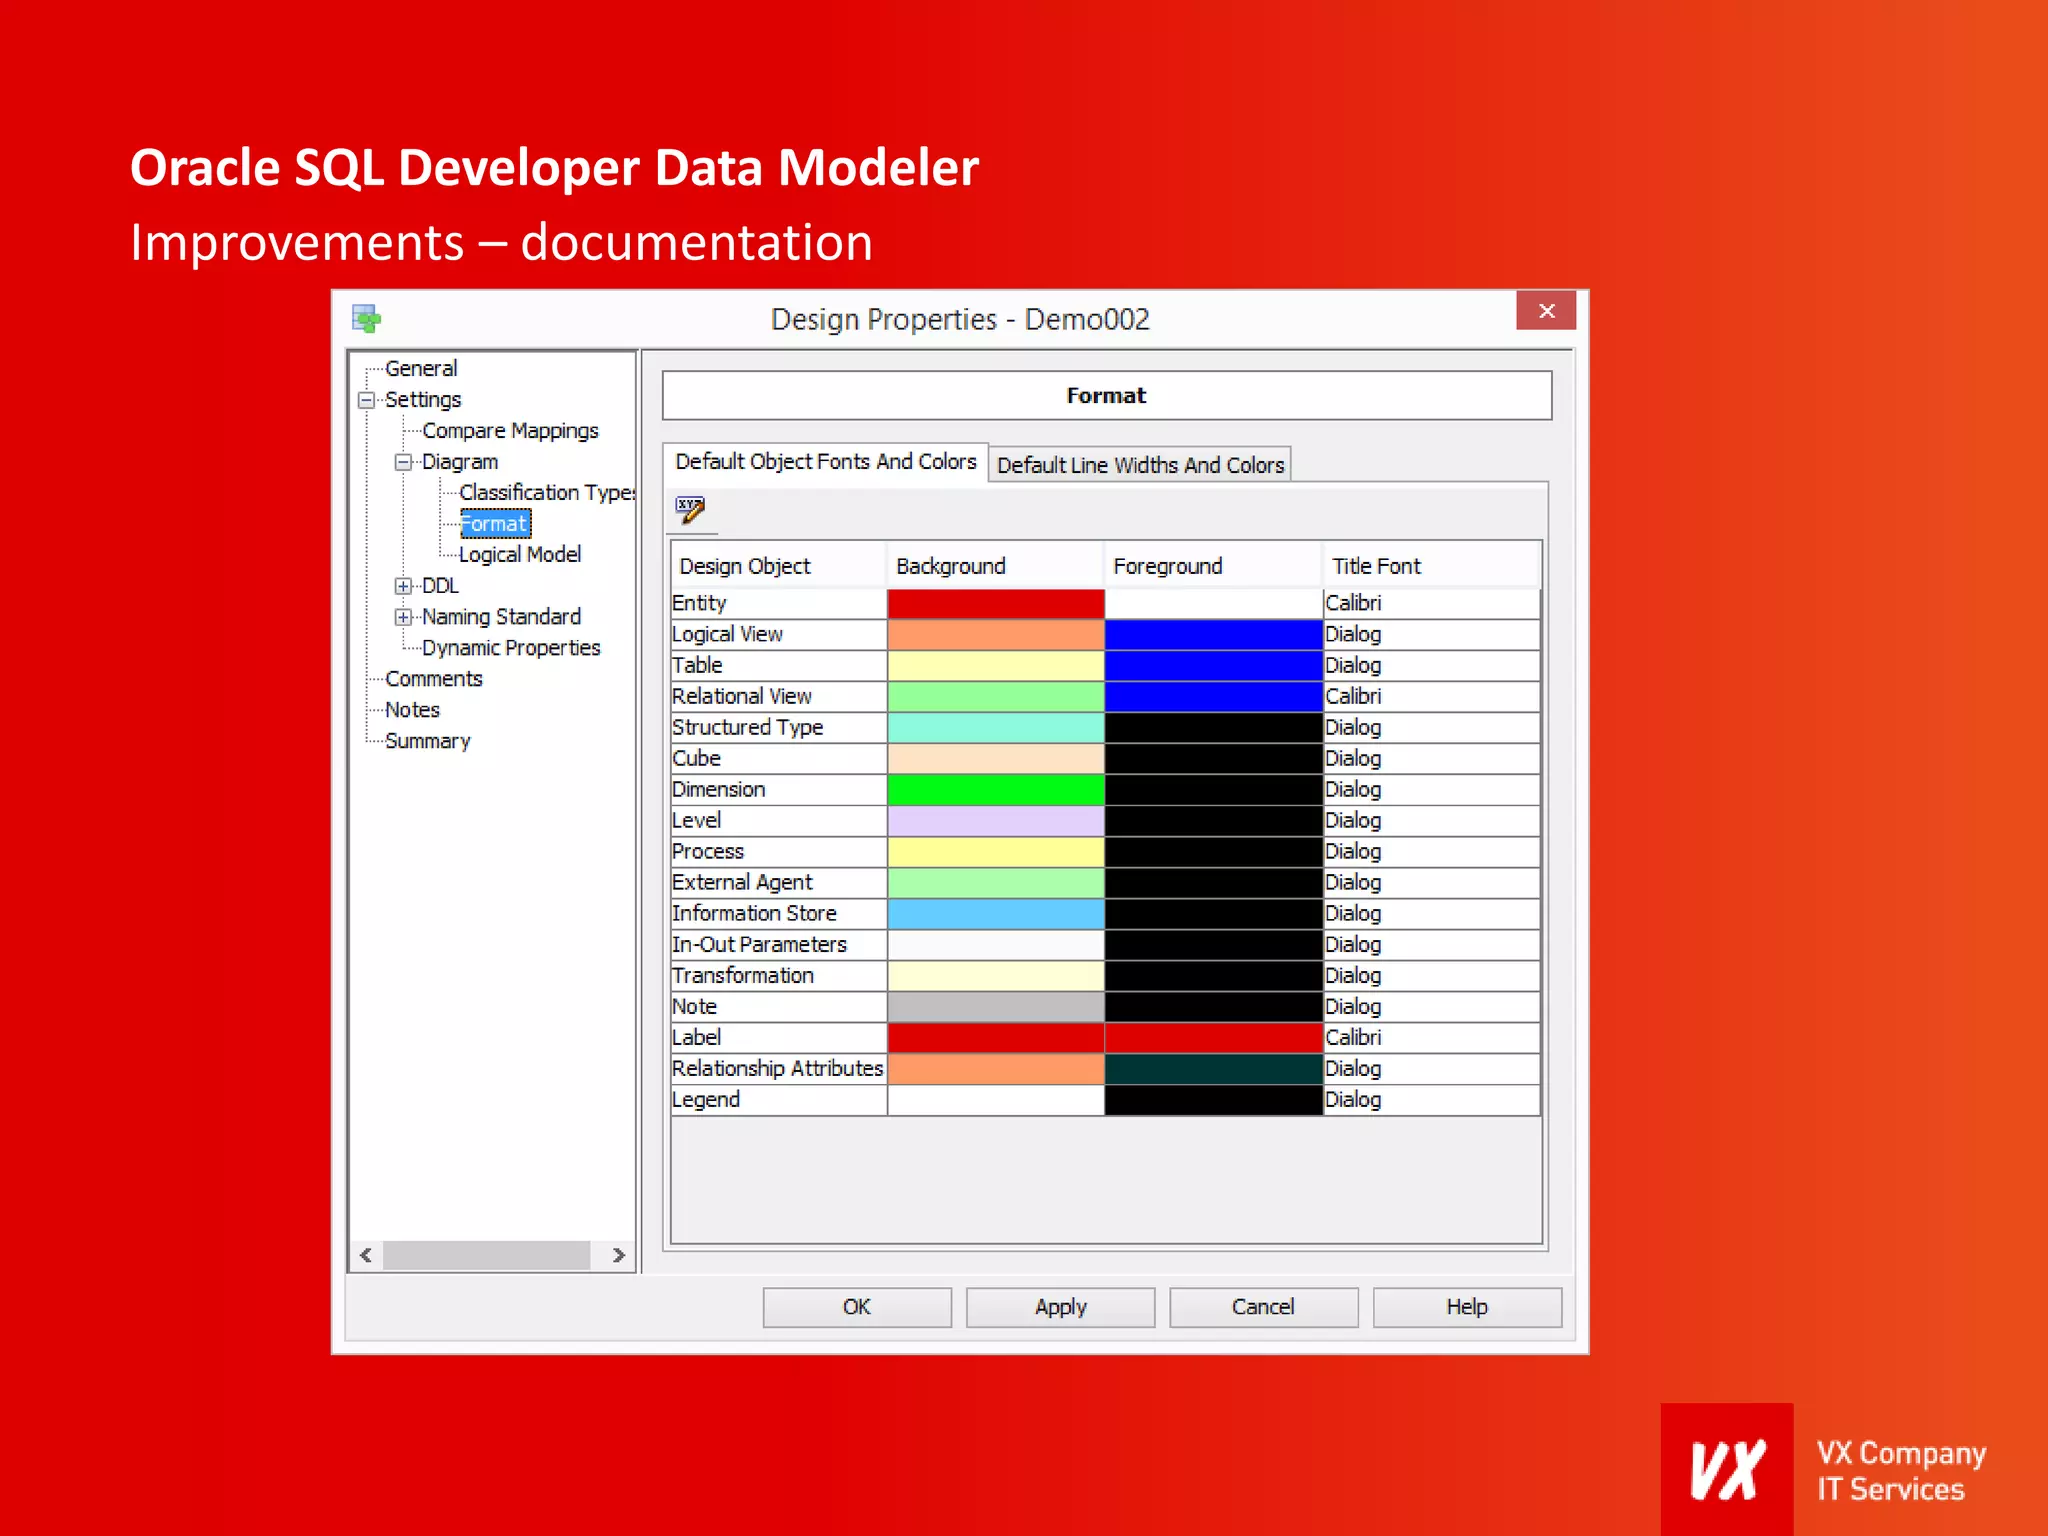Collapse the Settings tree node
Viewport: 2048px width, 1536px height.
coord(367,400)
